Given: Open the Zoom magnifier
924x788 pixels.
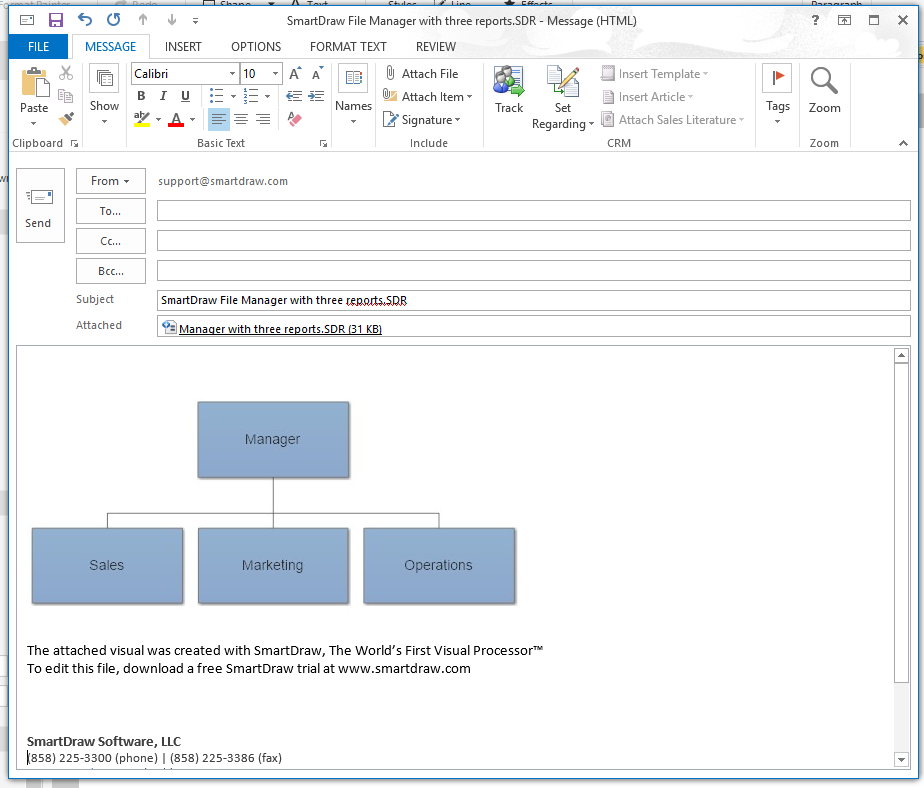Looking at the screenshot, I should tap(824, 90).
